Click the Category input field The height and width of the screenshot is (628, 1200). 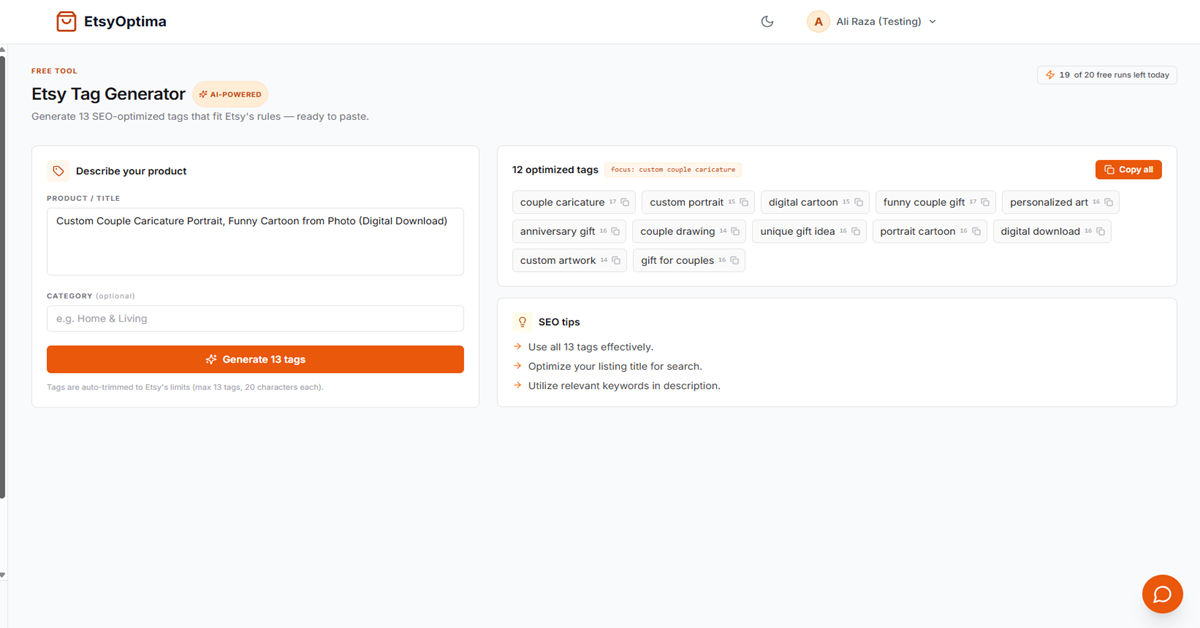pos(255,318)
